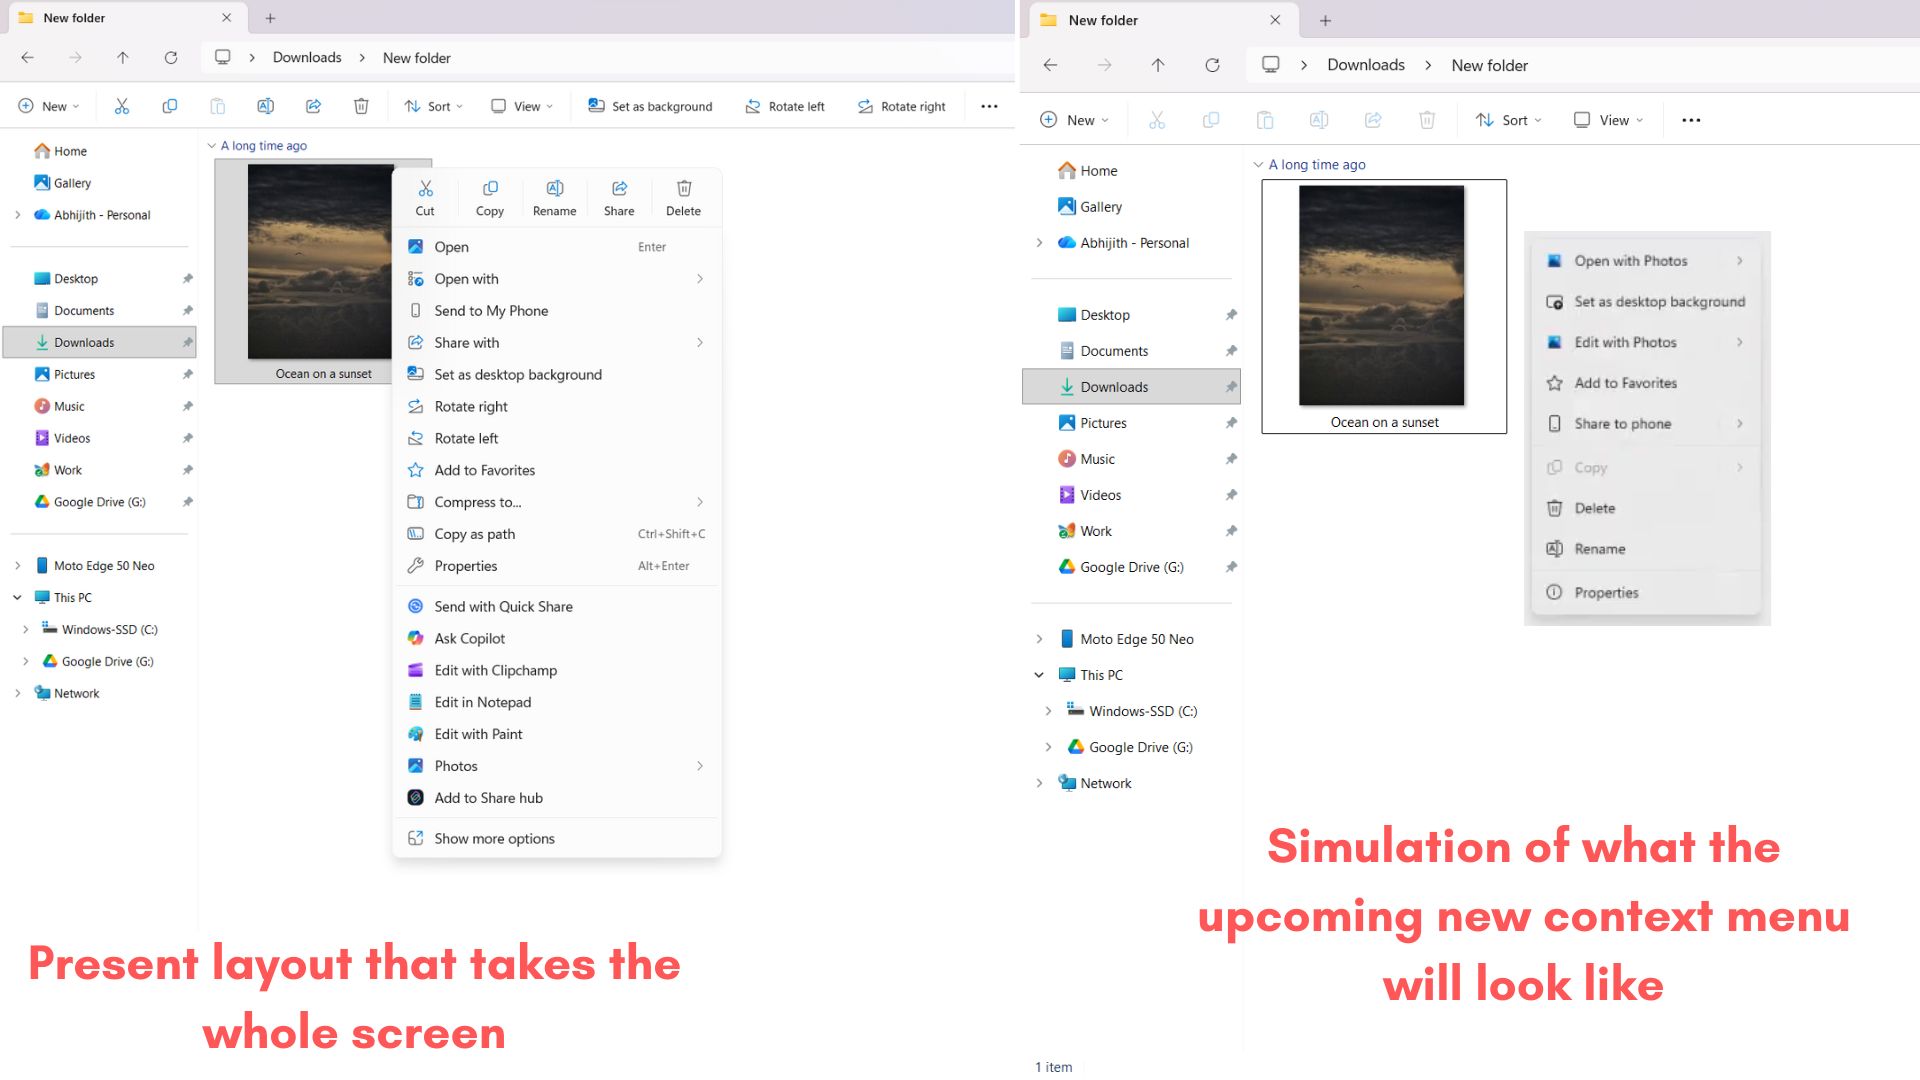The image size is (1920, 1080).
Task: Click Delete trash icon in left toolbar
Action: 361,106
